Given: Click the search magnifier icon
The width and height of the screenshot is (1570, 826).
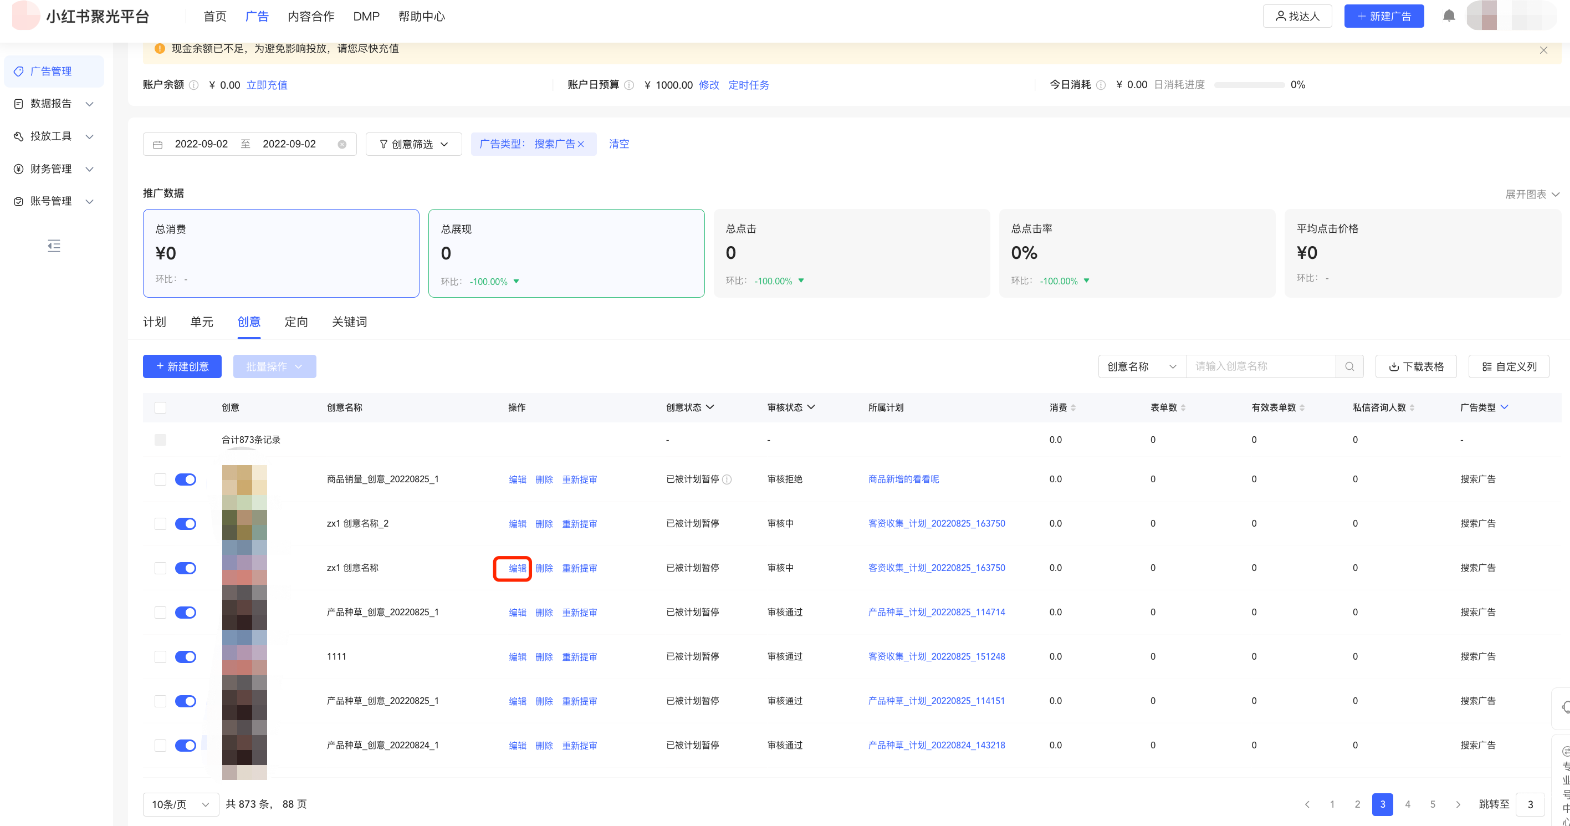Looking at the screenshot, I should [1349, 367].
